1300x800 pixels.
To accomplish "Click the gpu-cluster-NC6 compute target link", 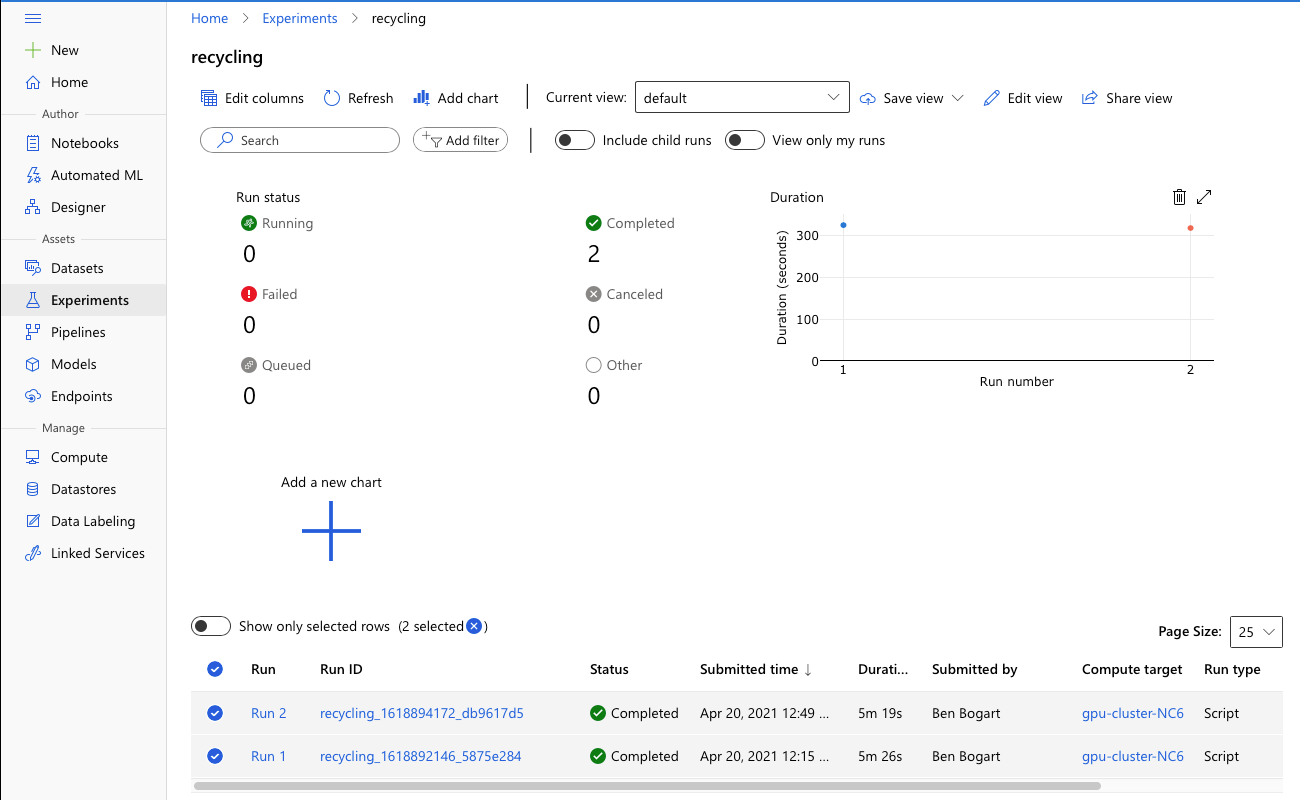I will click(x=1132, y=713).
